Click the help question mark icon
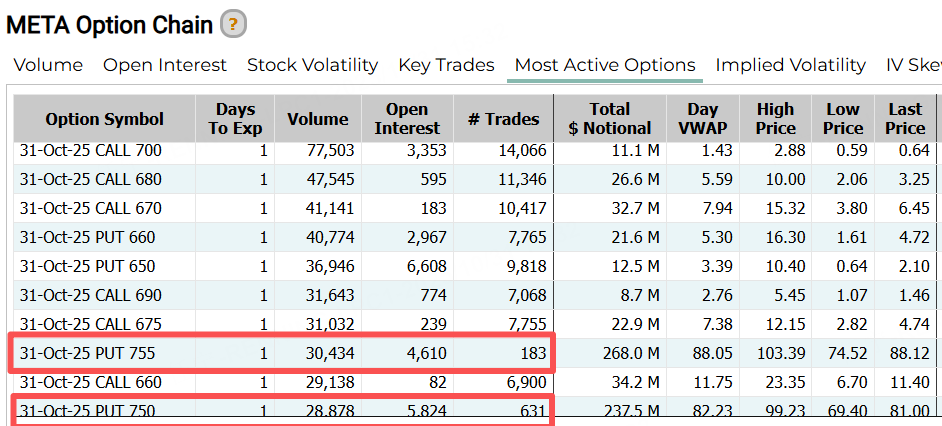The height and width of the screenshot is (426, 942). pos(233,24)
